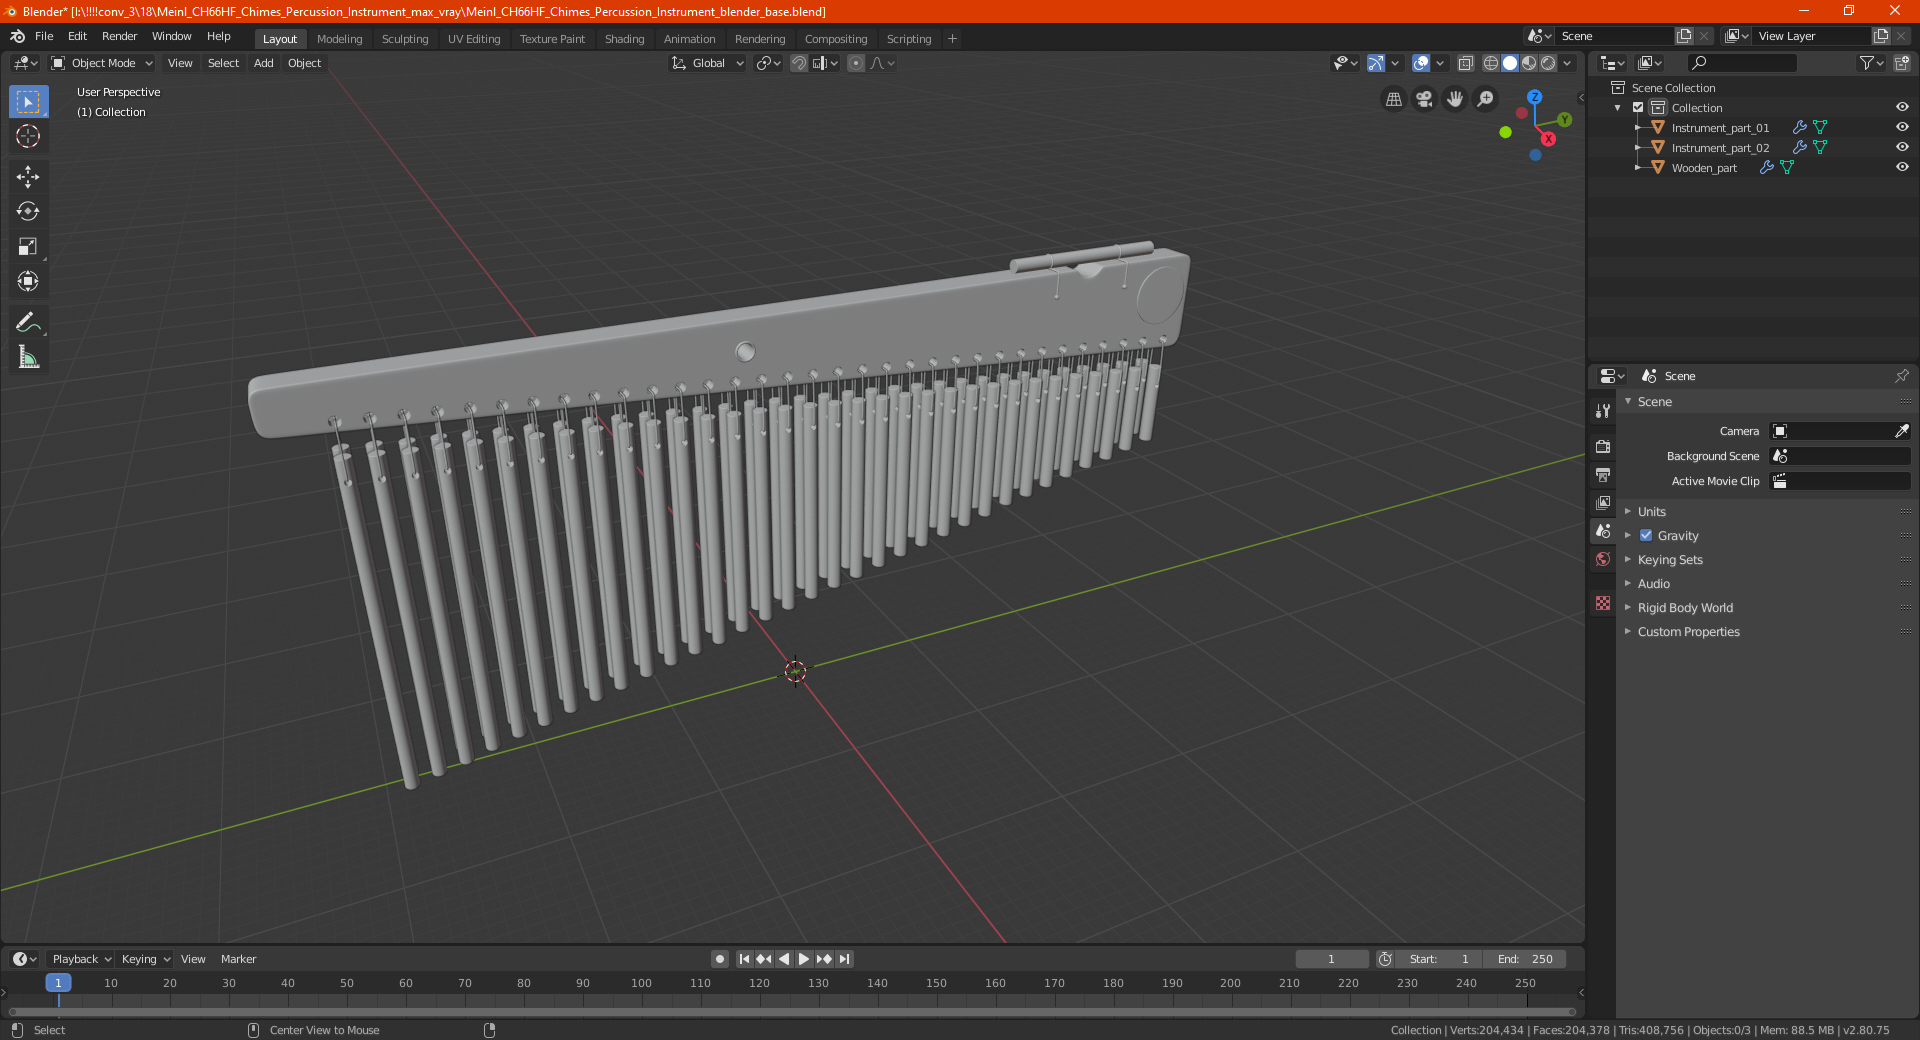Jump to last frame
The image size is (1920, 1040).
tap(845, 959)
